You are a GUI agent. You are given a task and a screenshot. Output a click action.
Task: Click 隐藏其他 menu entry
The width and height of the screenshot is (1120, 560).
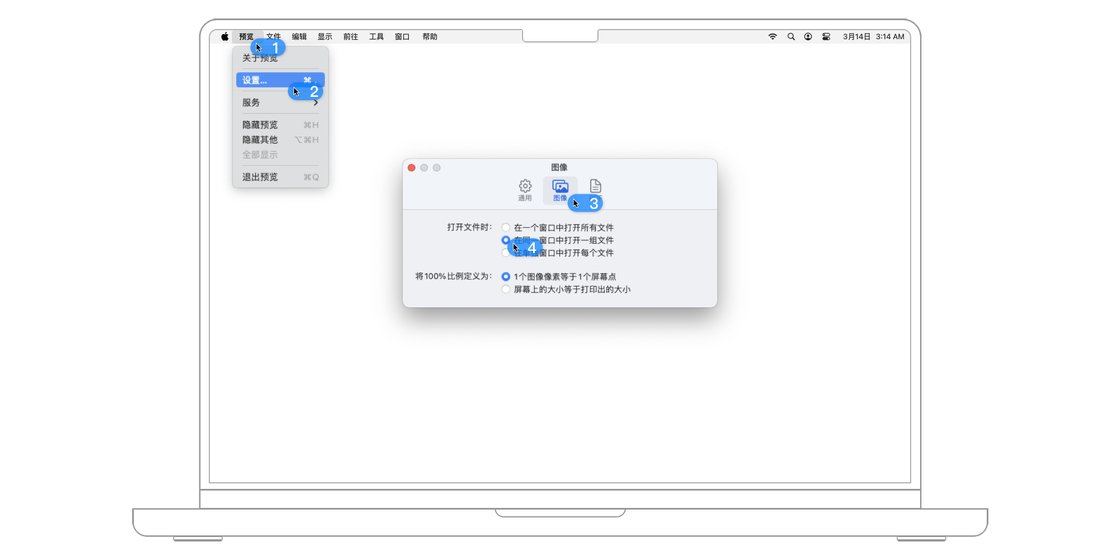pyautogui.click(x=260, y=140)
